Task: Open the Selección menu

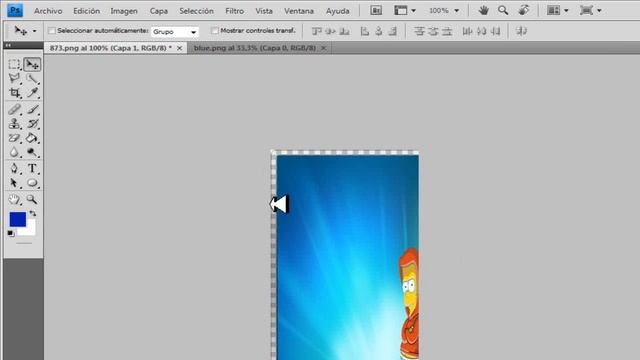Action: [196, 11]
